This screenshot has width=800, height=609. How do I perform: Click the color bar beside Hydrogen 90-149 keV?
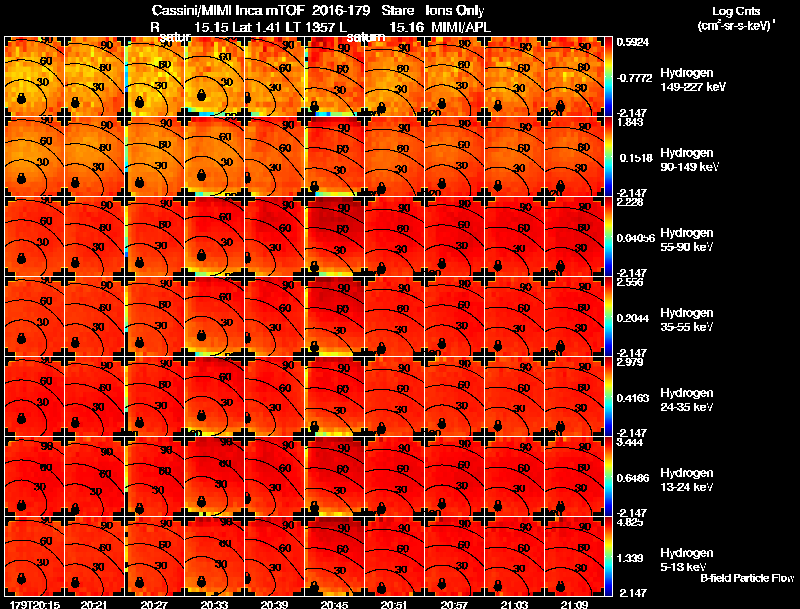(608, 157)
